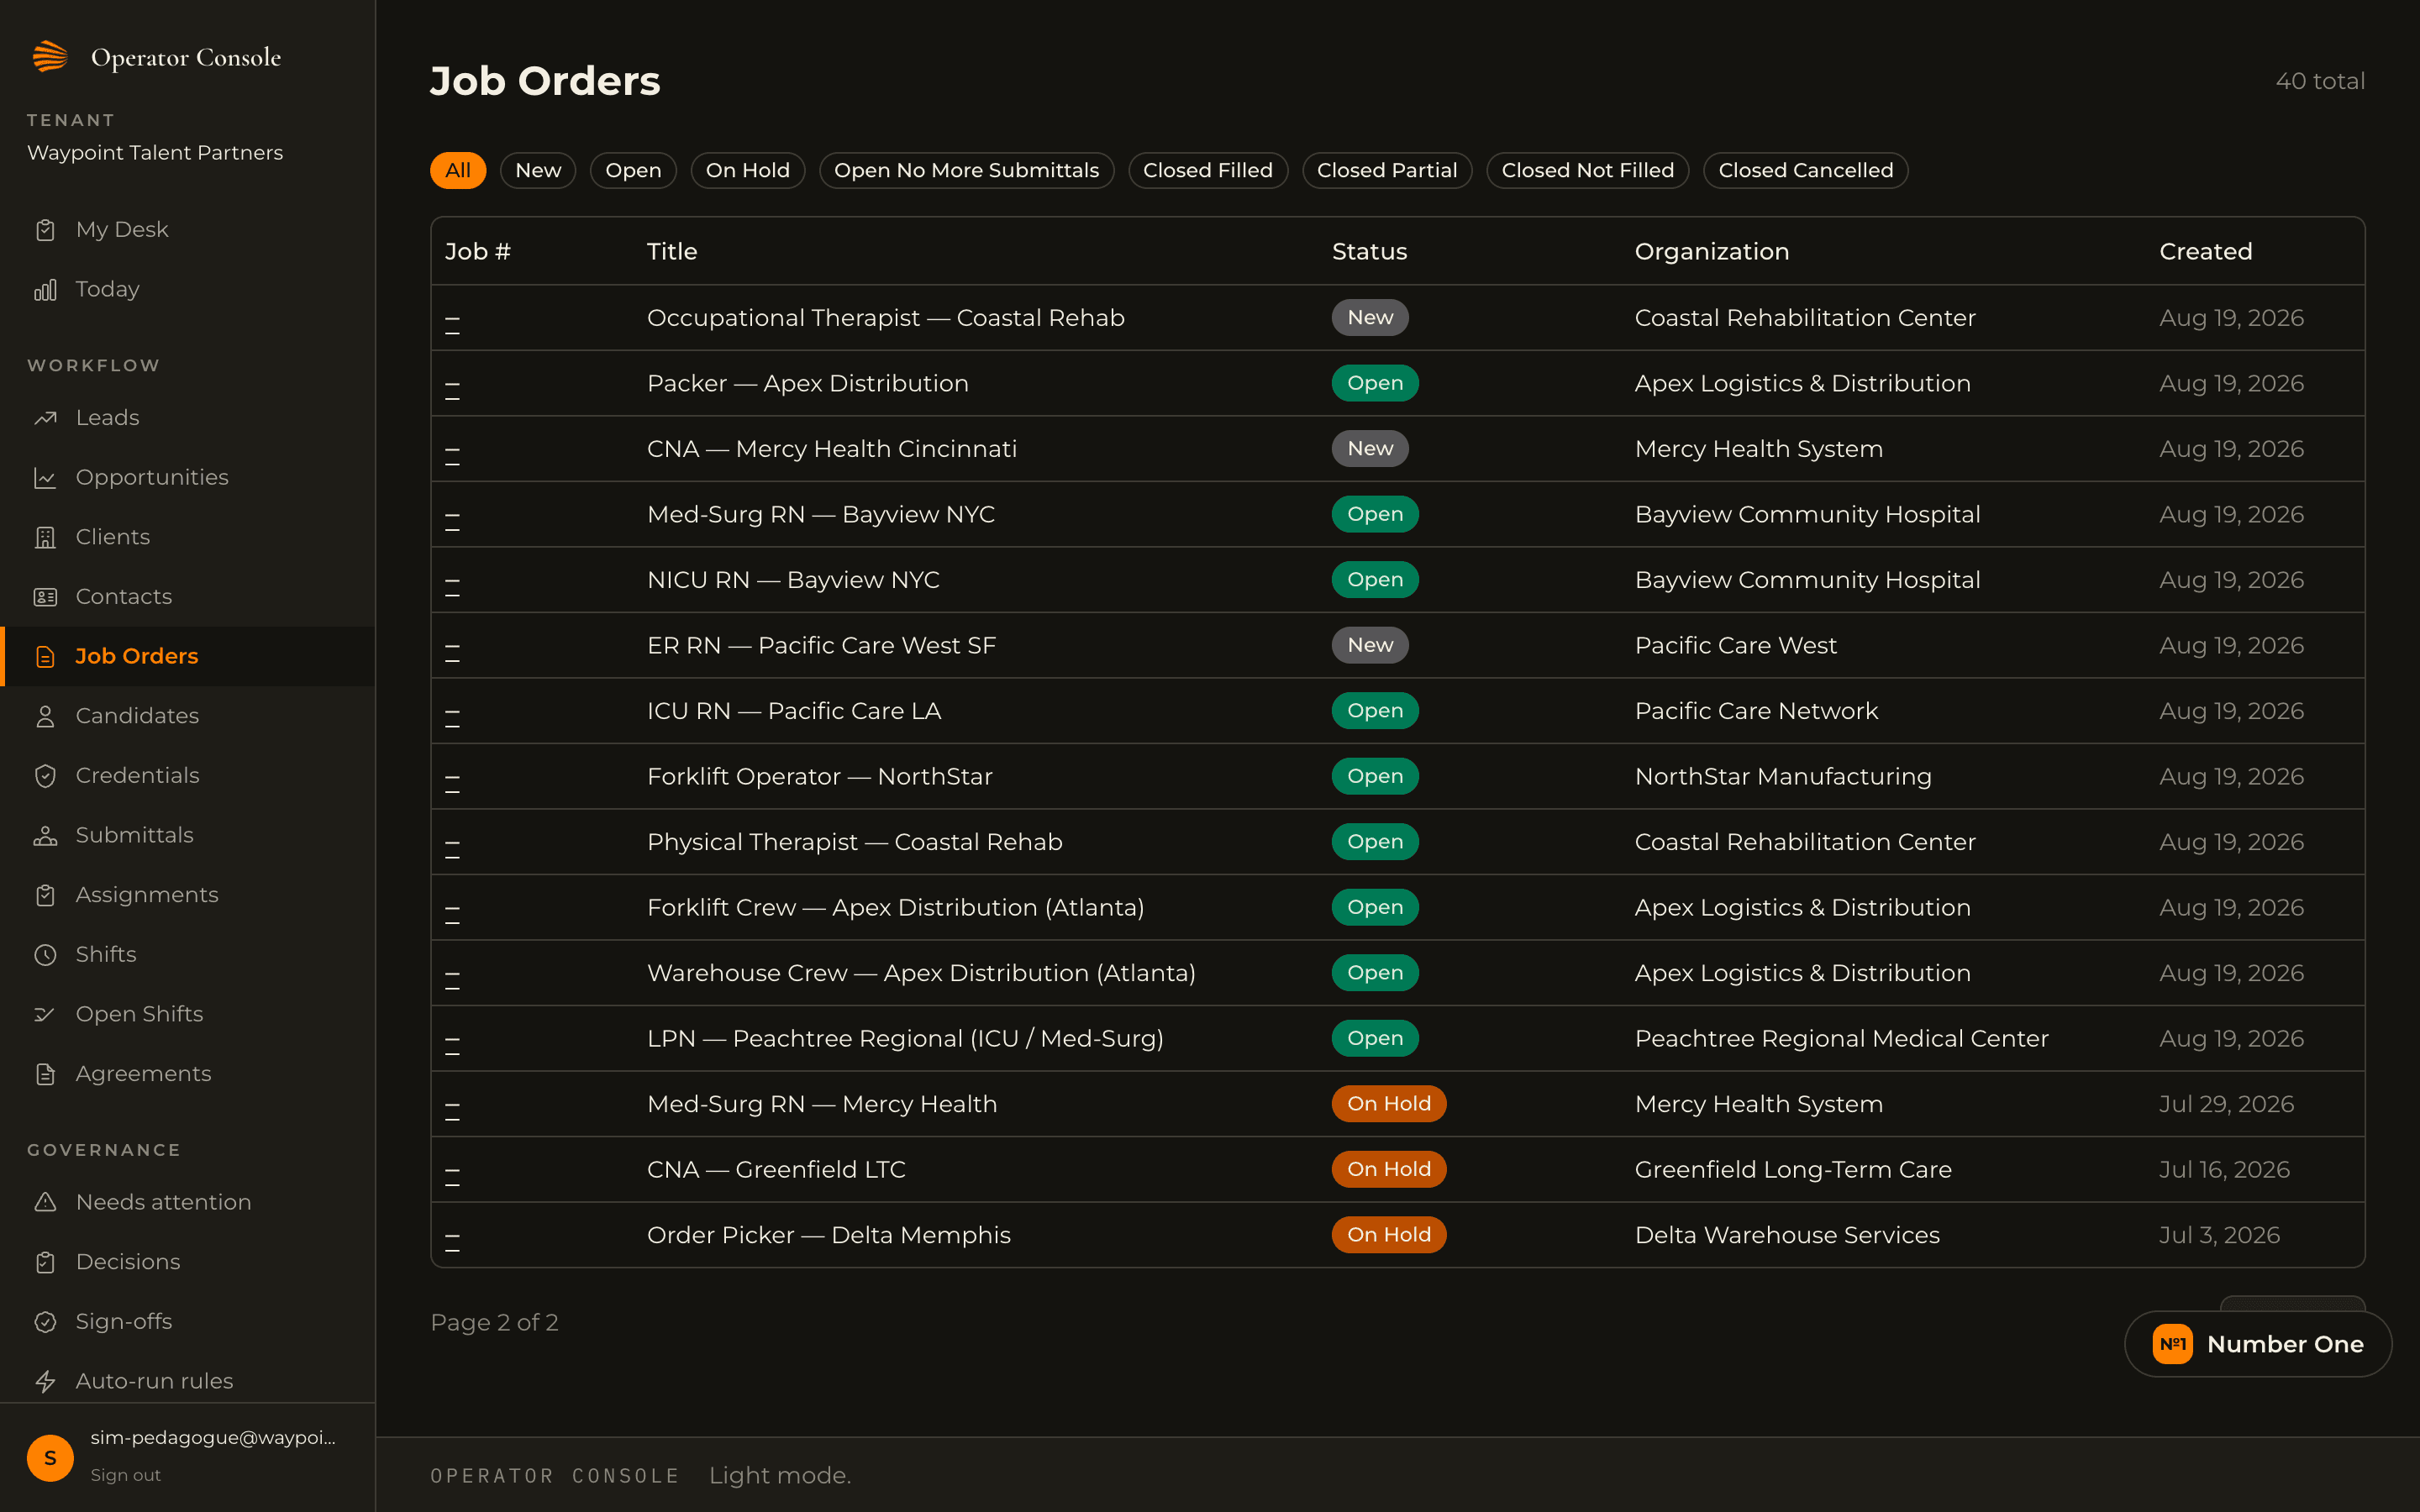The width and height of the screenshot is (2420, 1512).
Task: Open Needs attention warning item
Action: click(187, 1202)
